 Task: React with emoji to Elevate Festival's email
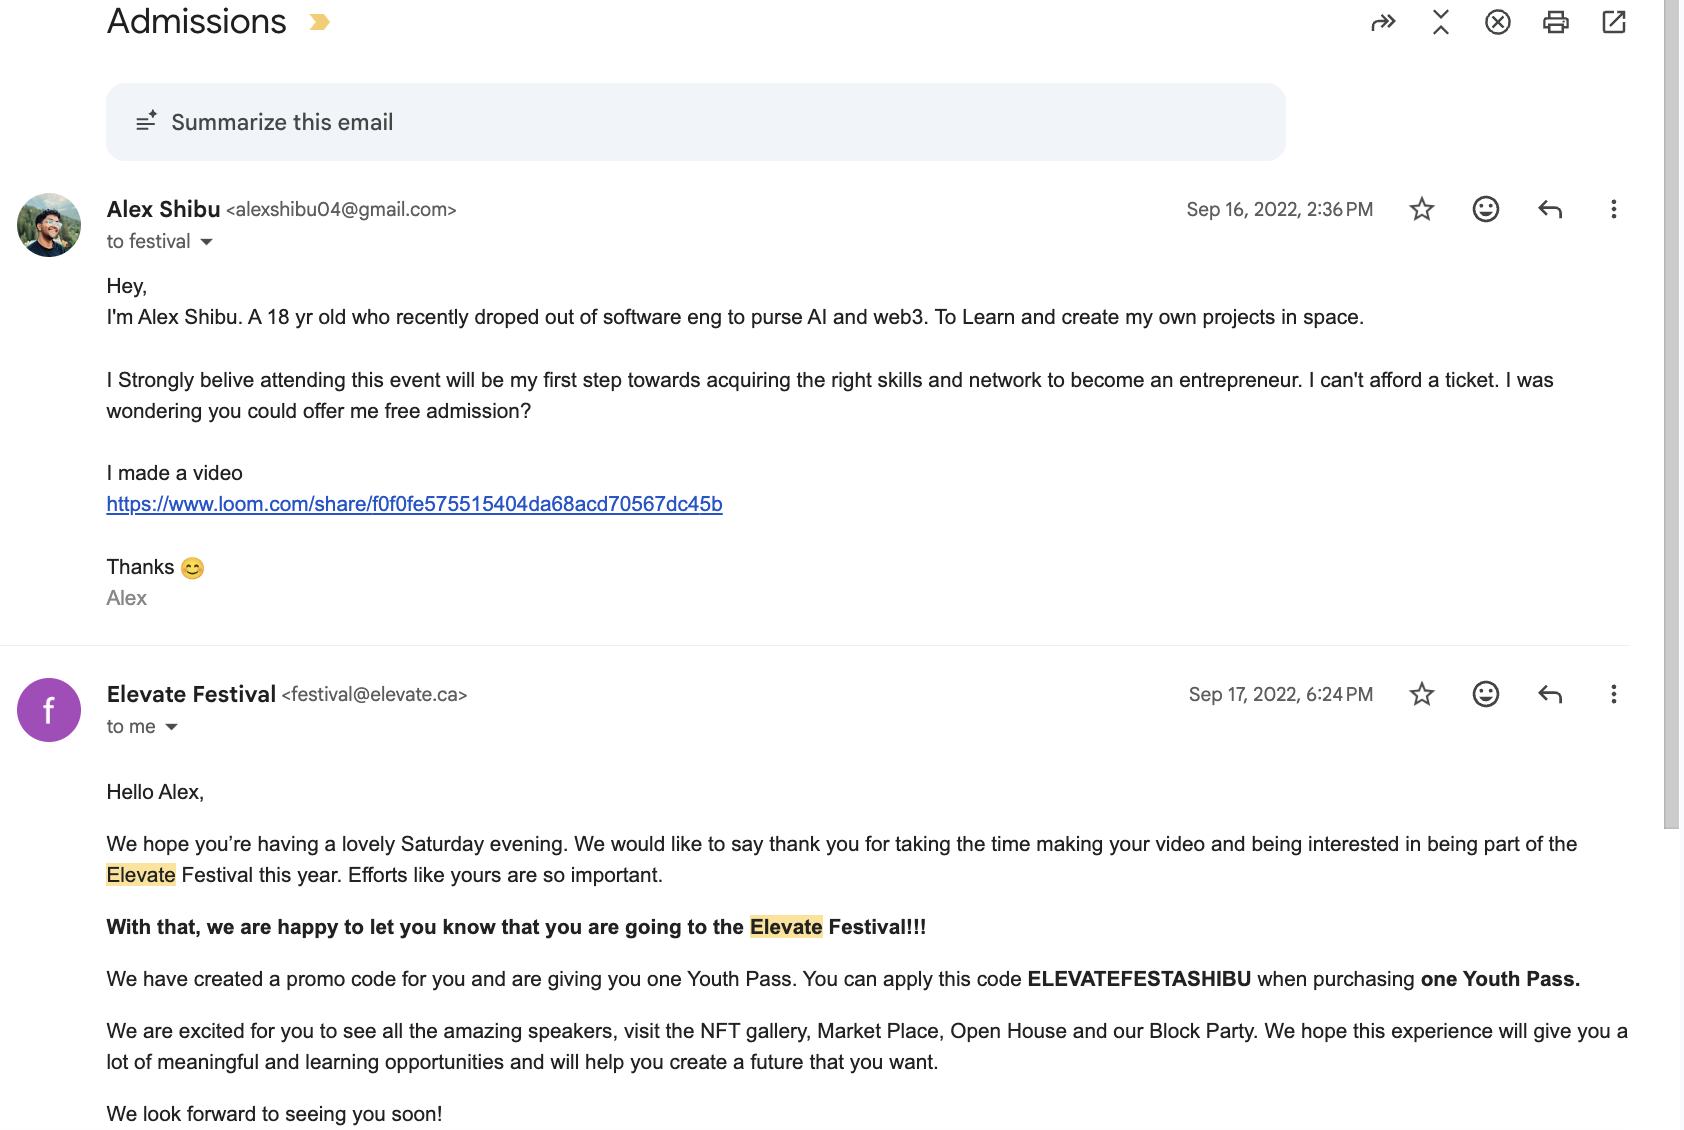coord(1485,694)
